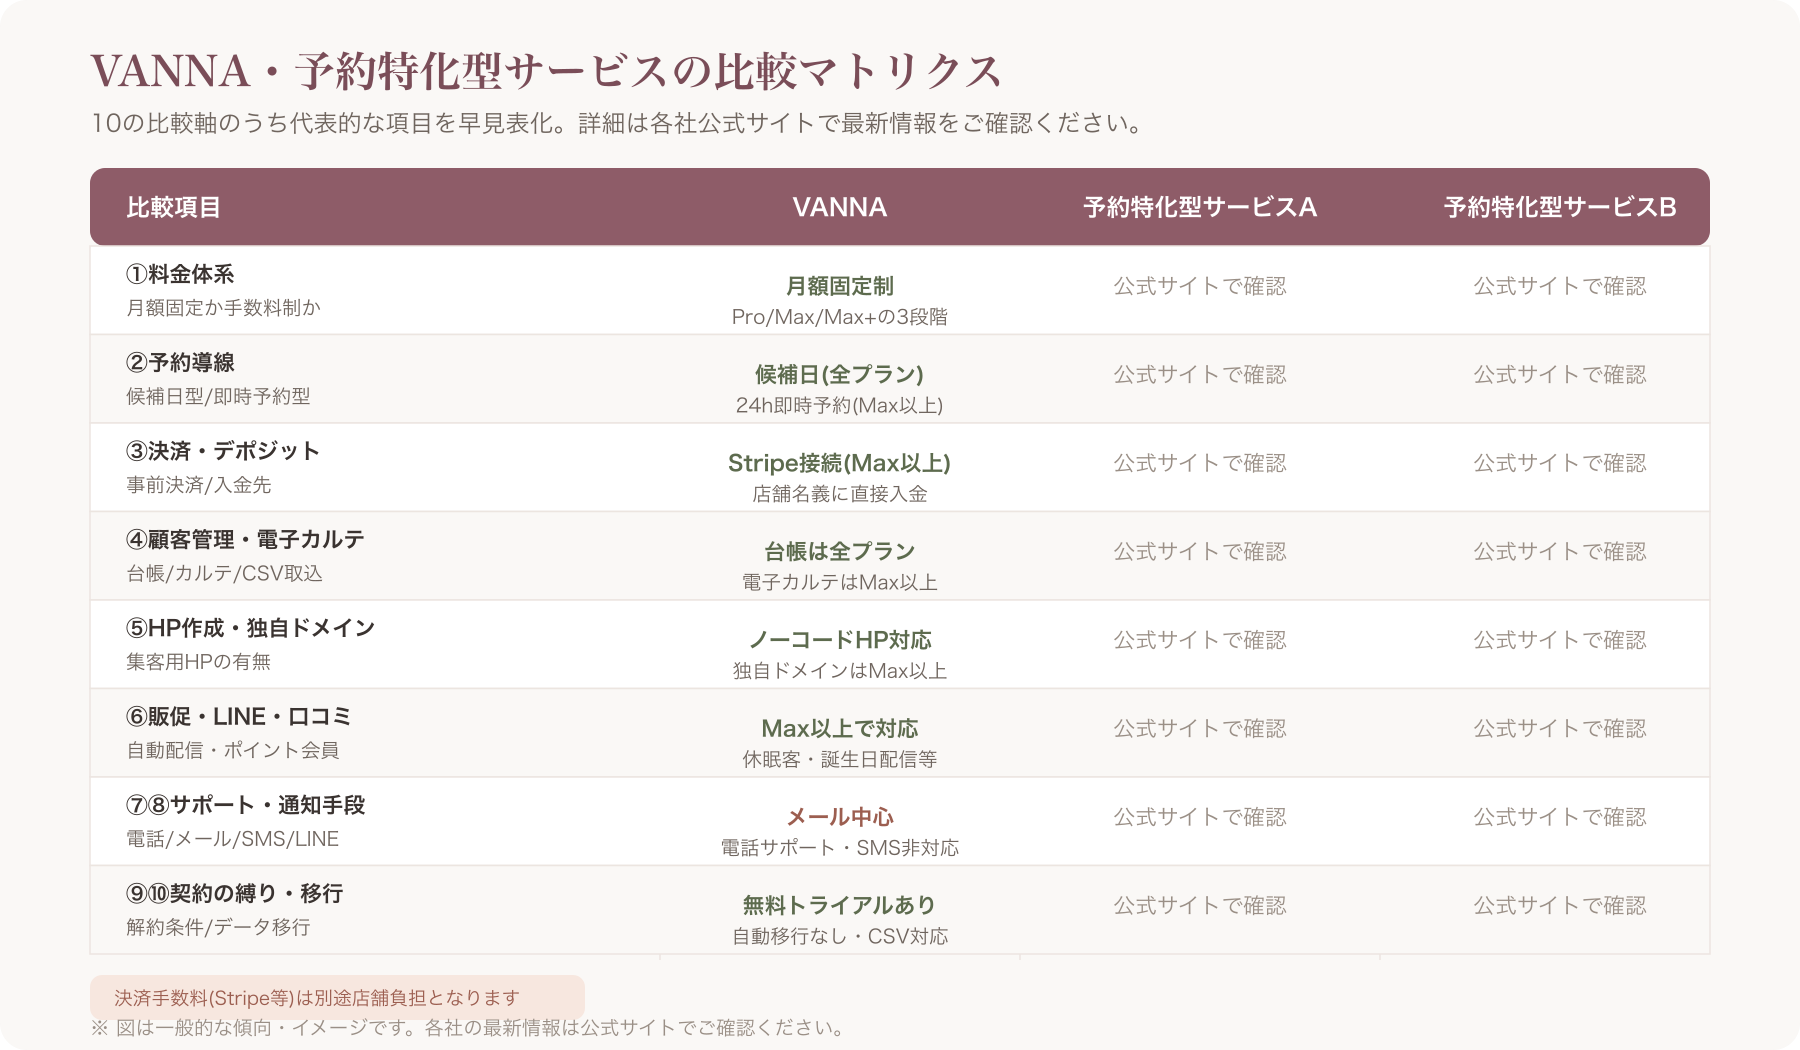Image resolution: width=1800 pixels, height=1050 pixels.
Task: Select the '比較項目' column header
Action: pos(173,207)
